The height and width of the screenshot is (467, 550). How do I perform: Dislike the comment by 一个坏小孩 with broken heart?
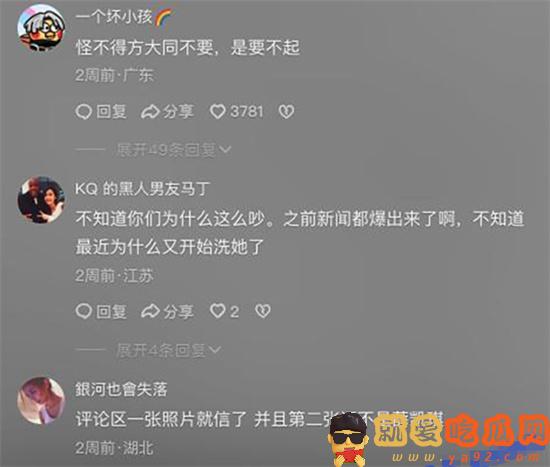coord(286,112)
